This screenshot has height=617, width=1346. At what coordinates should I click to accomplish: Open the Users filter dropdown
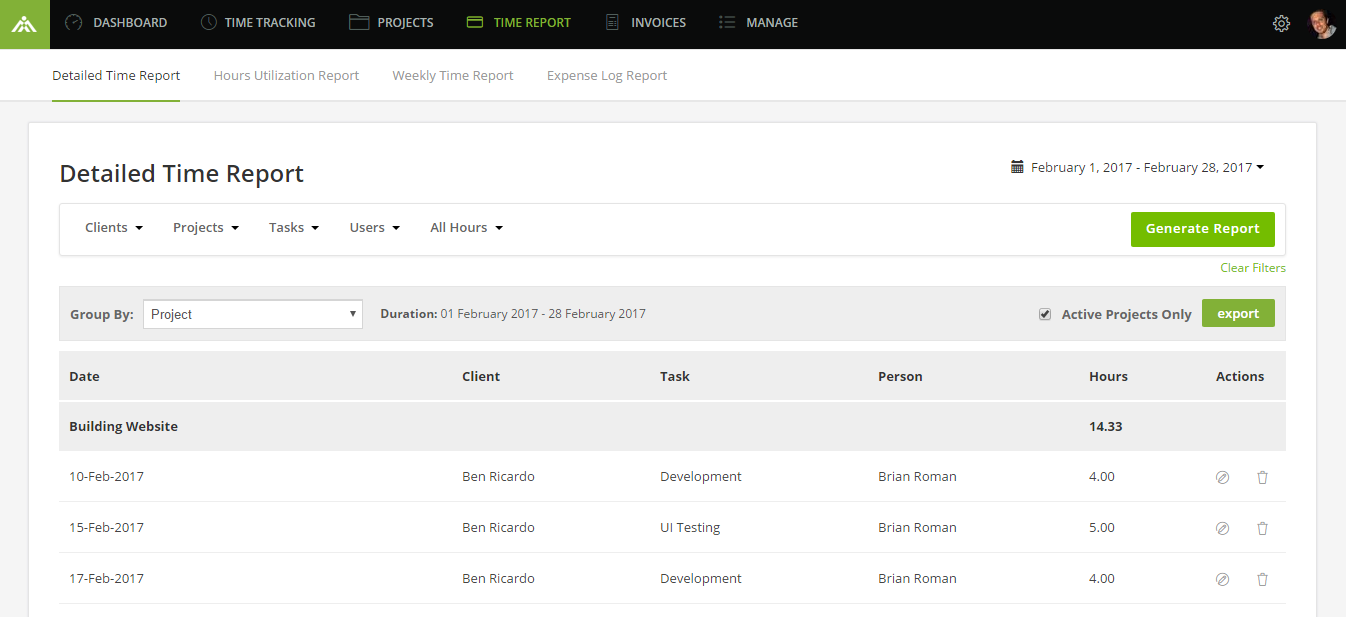pos(375,227)
